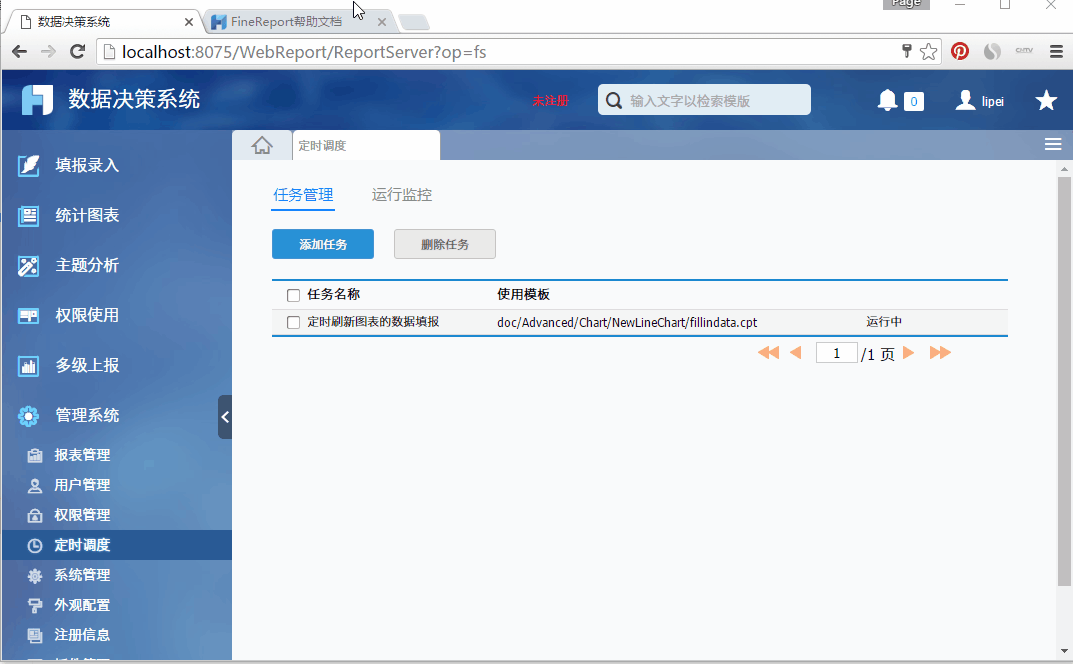
Task: Jump to last page arrow
Action: [940, 353]
